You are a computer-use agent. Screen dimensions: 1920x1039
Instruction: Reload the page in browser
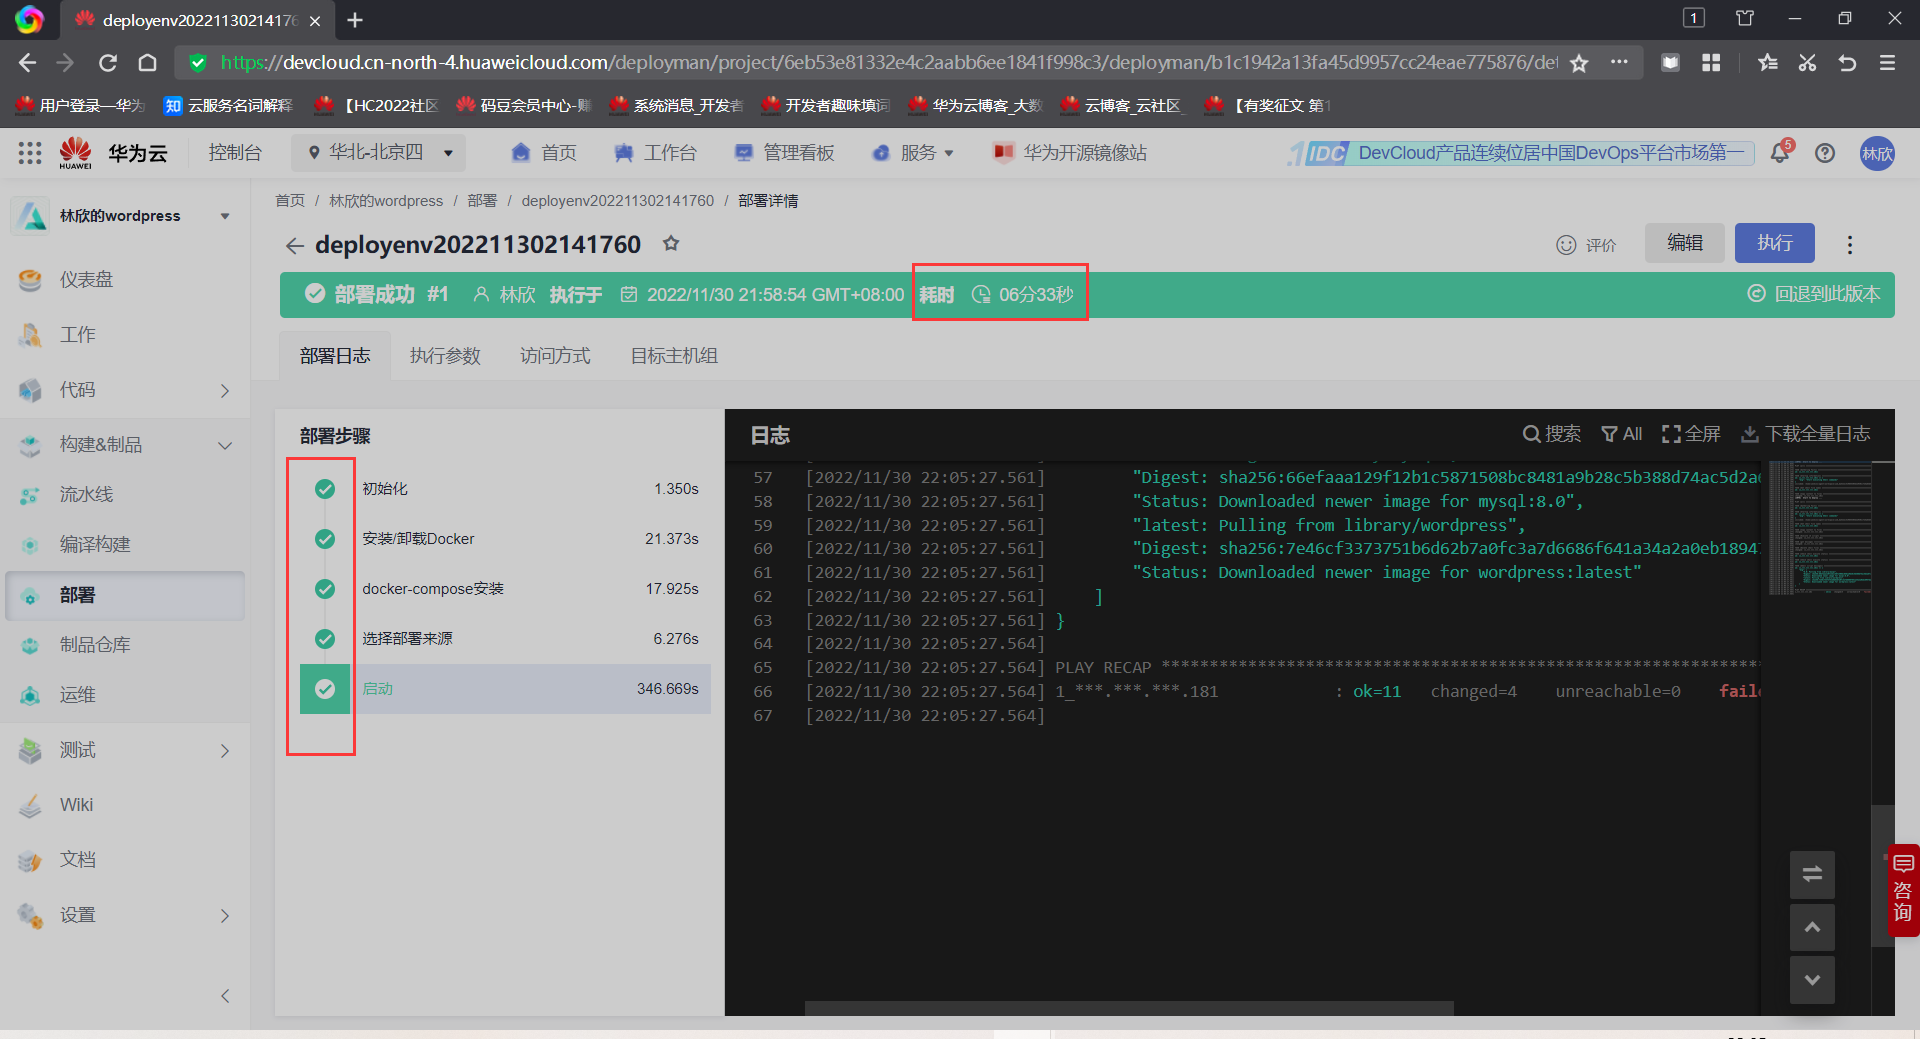coord(108,63)
